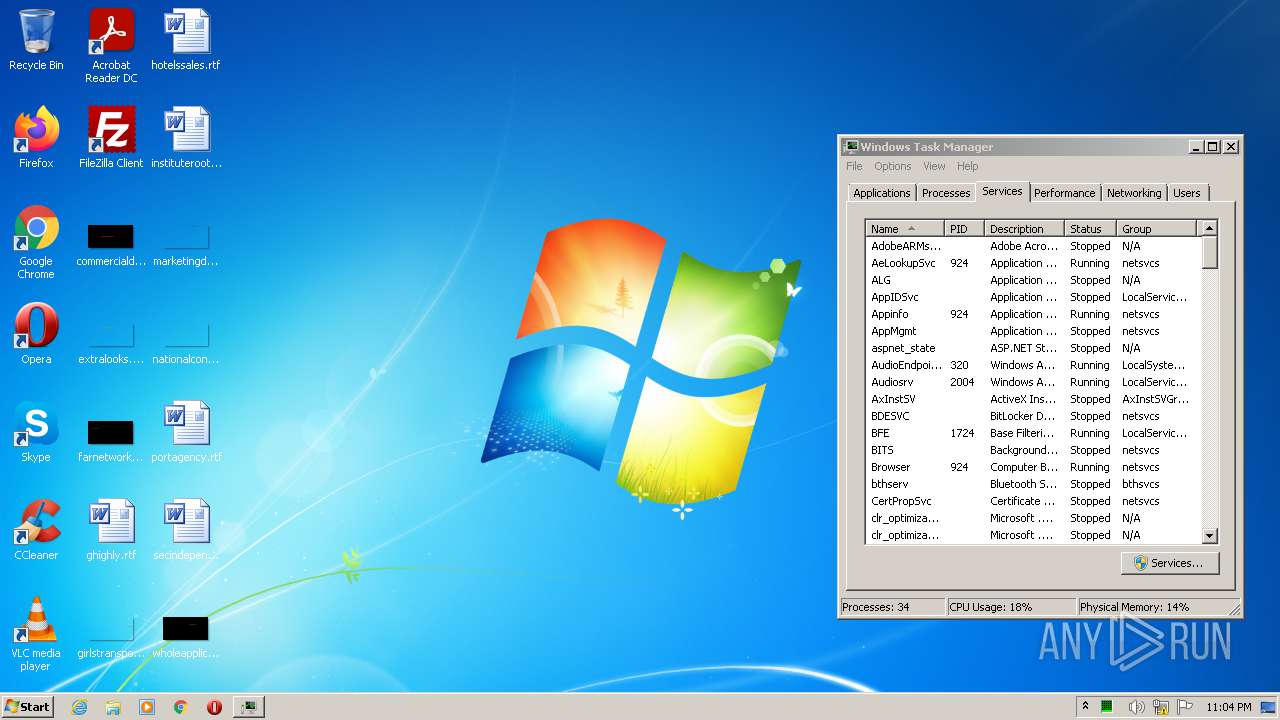The image size is (1280, 720).
Task: Select the aspnet_state service row
Action: (1033, 348)
